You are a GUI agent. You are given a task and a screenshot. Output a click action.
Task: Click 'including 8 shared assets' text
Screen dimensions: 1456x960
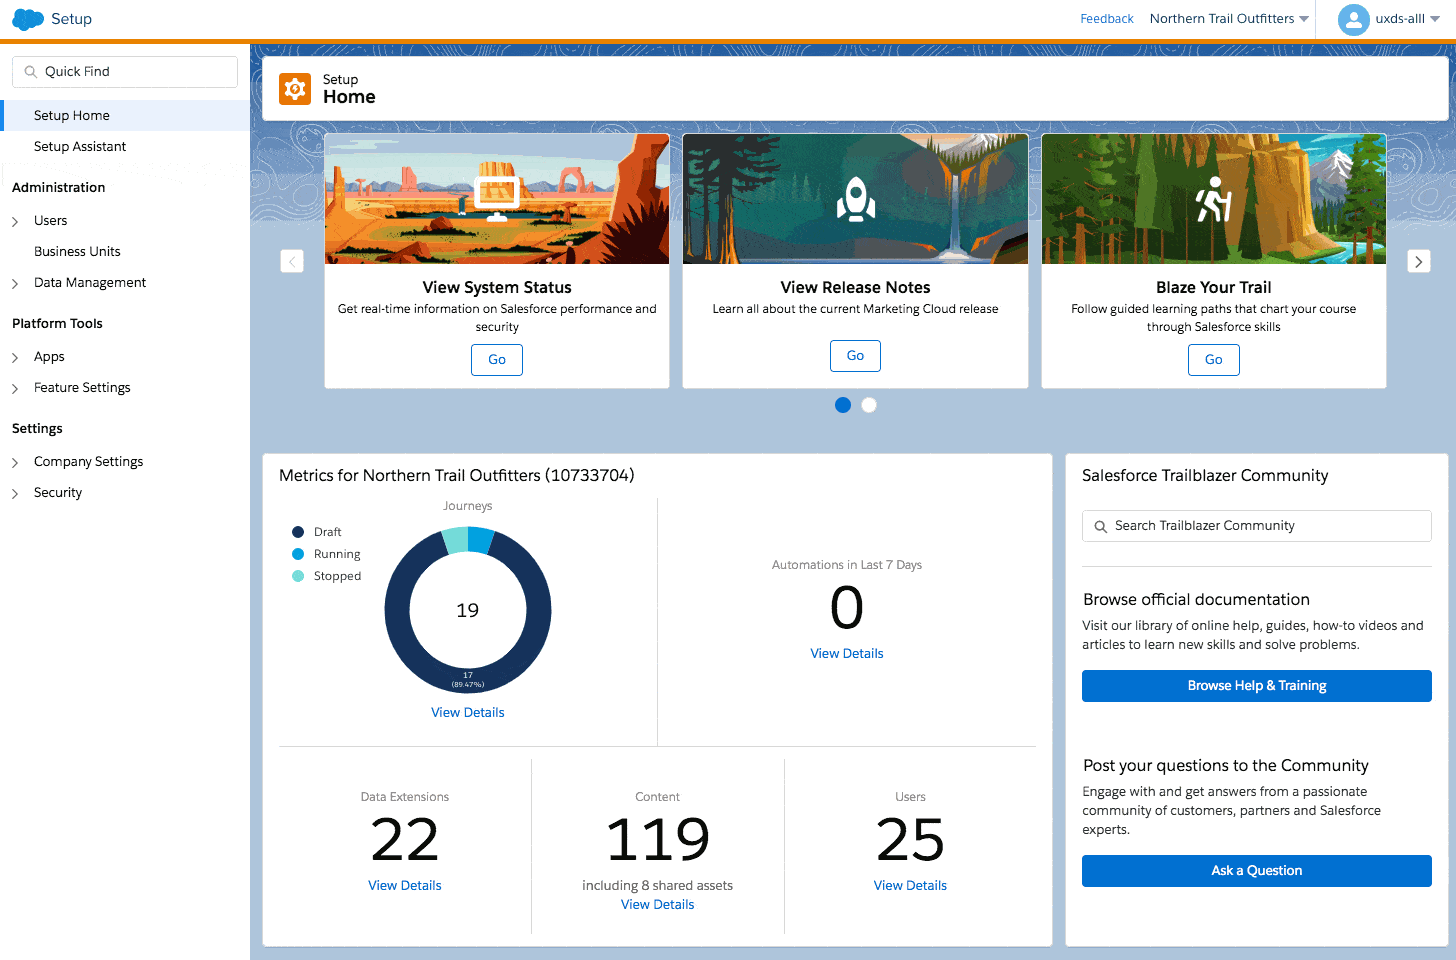coord(658,886)
